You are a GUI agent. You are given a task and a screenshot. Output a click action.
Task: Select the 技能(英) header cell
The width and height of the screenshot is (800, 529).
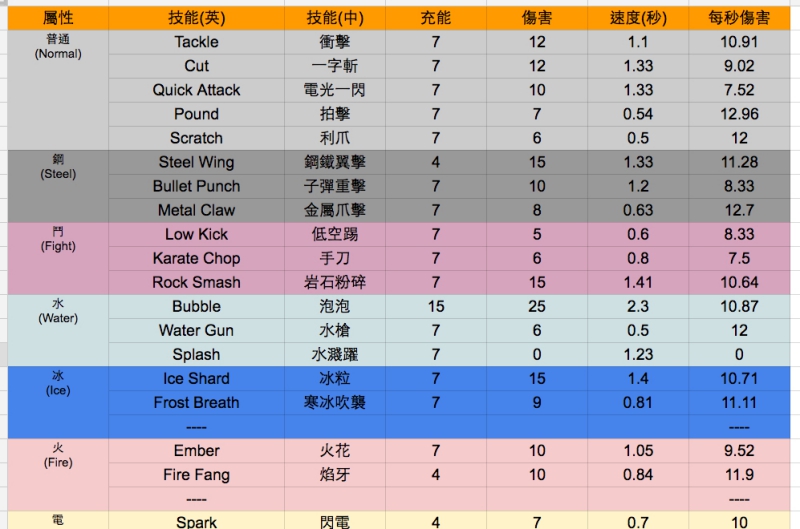(x=196, y=18)
